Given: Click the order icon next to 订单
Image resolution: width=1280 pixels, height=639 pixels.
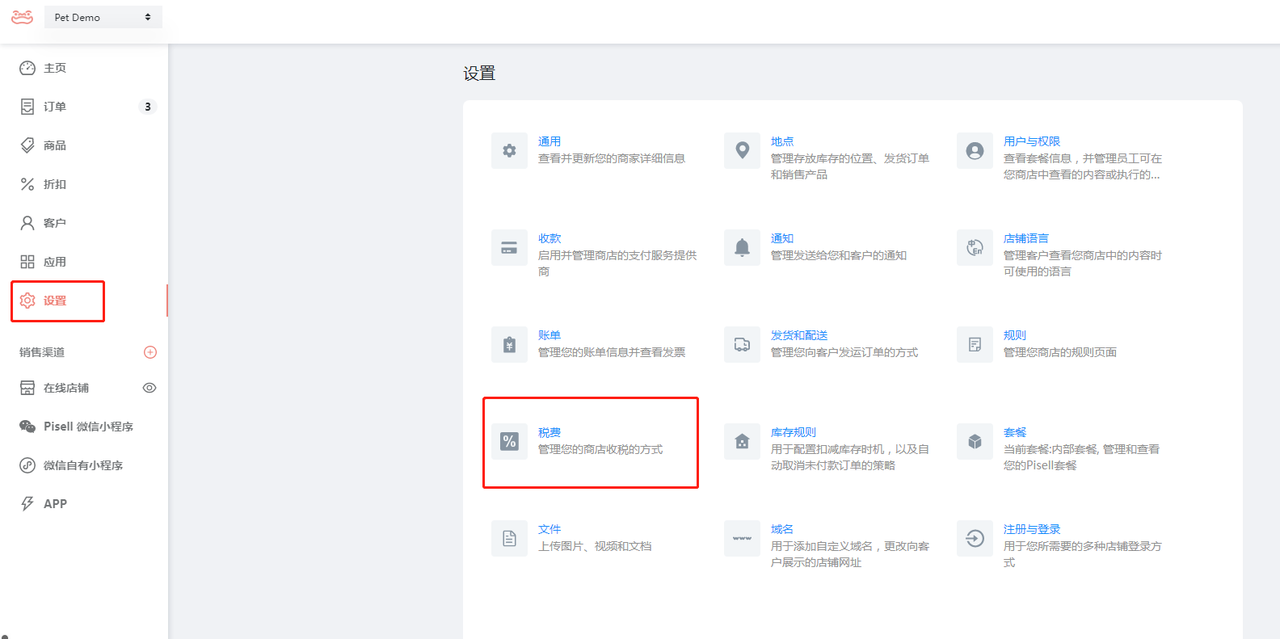Looking at the screenshot, I should (27, 107).
